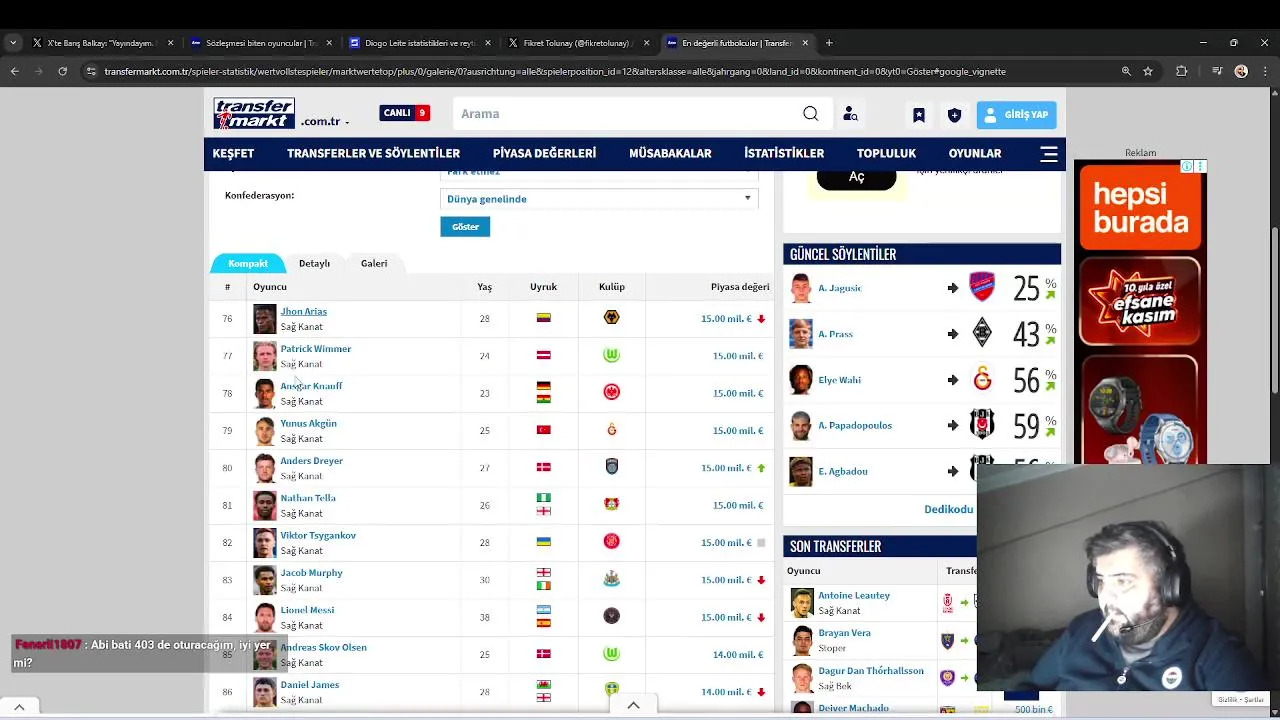1280x720 pixels.
Task: Open KEŞFET menu
Action: coord(233,154)
